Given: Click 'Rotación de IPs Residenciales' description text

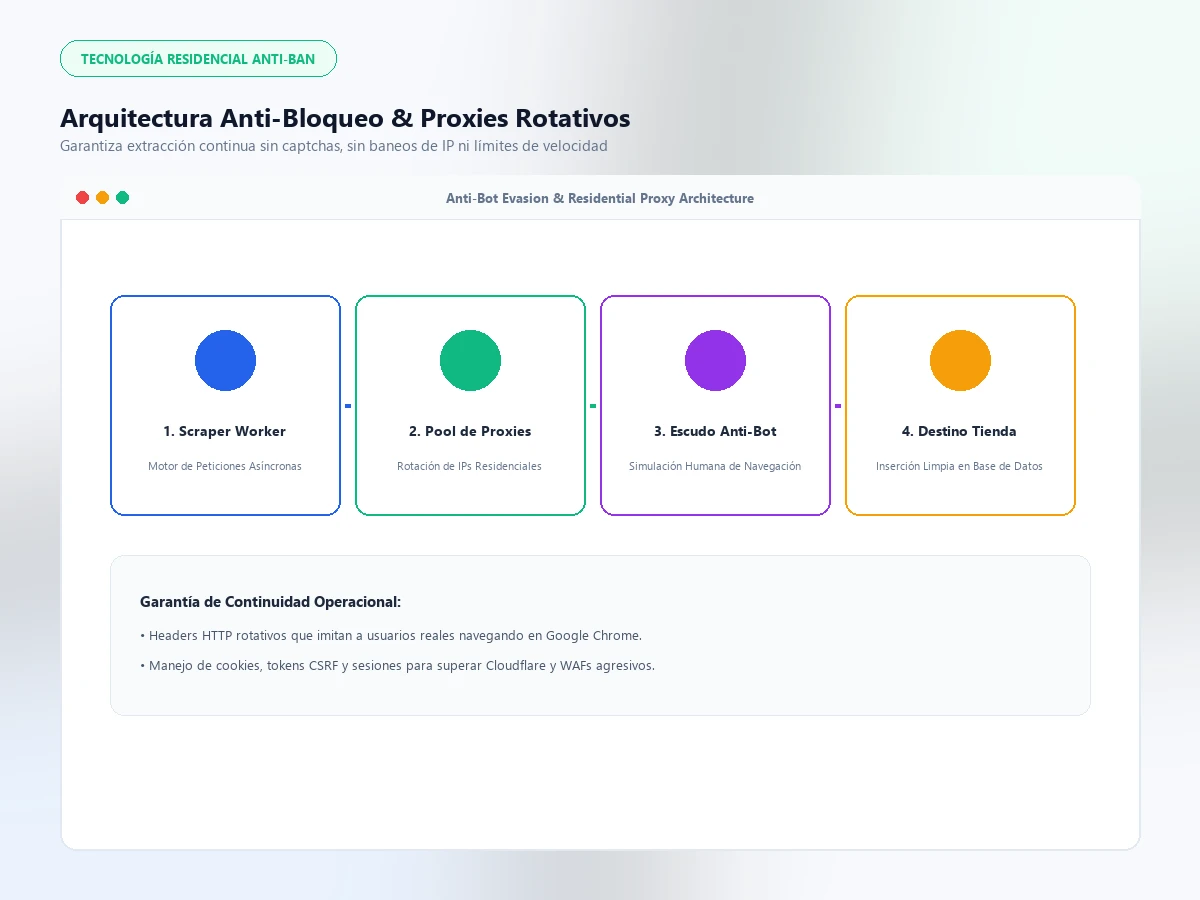Looking at the screenshot, I should coord(470,466).
